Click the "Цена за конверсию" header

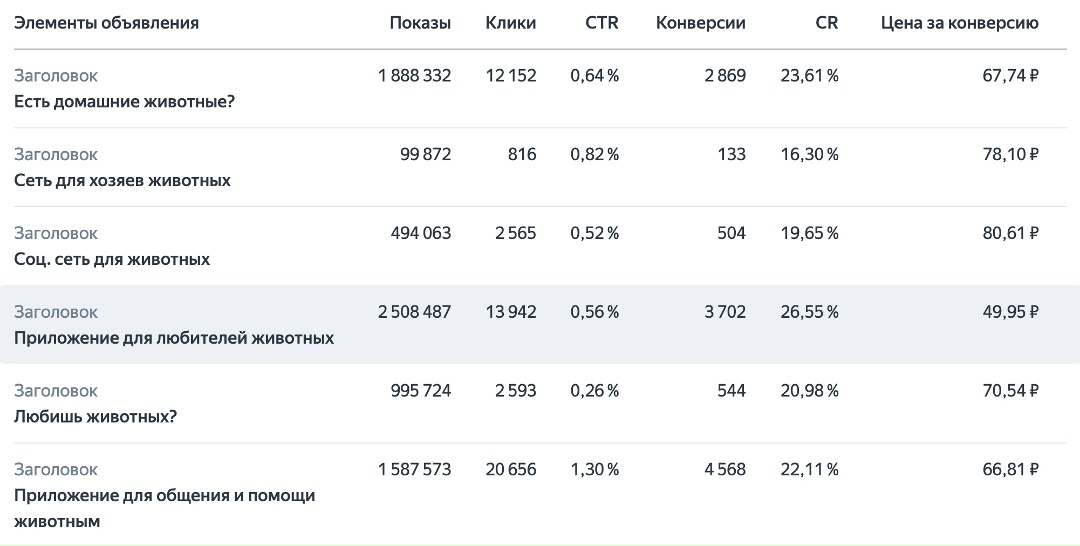(x=959, y=23)
